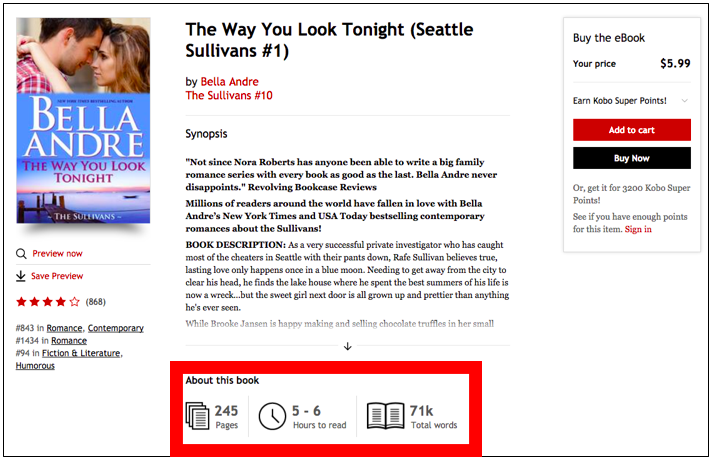Click the book cover thumbnail
Image resolution: width=712 pixels, height=461 pixels.
pyautogui.click(x=83, y=120)
